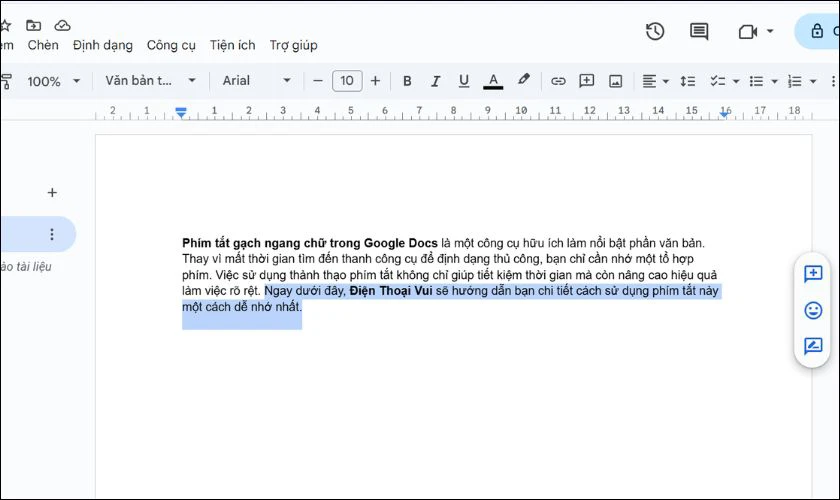Open the Văn bản text style dropdown
This screenshot has height=500, width=840.
click(150, 81)
